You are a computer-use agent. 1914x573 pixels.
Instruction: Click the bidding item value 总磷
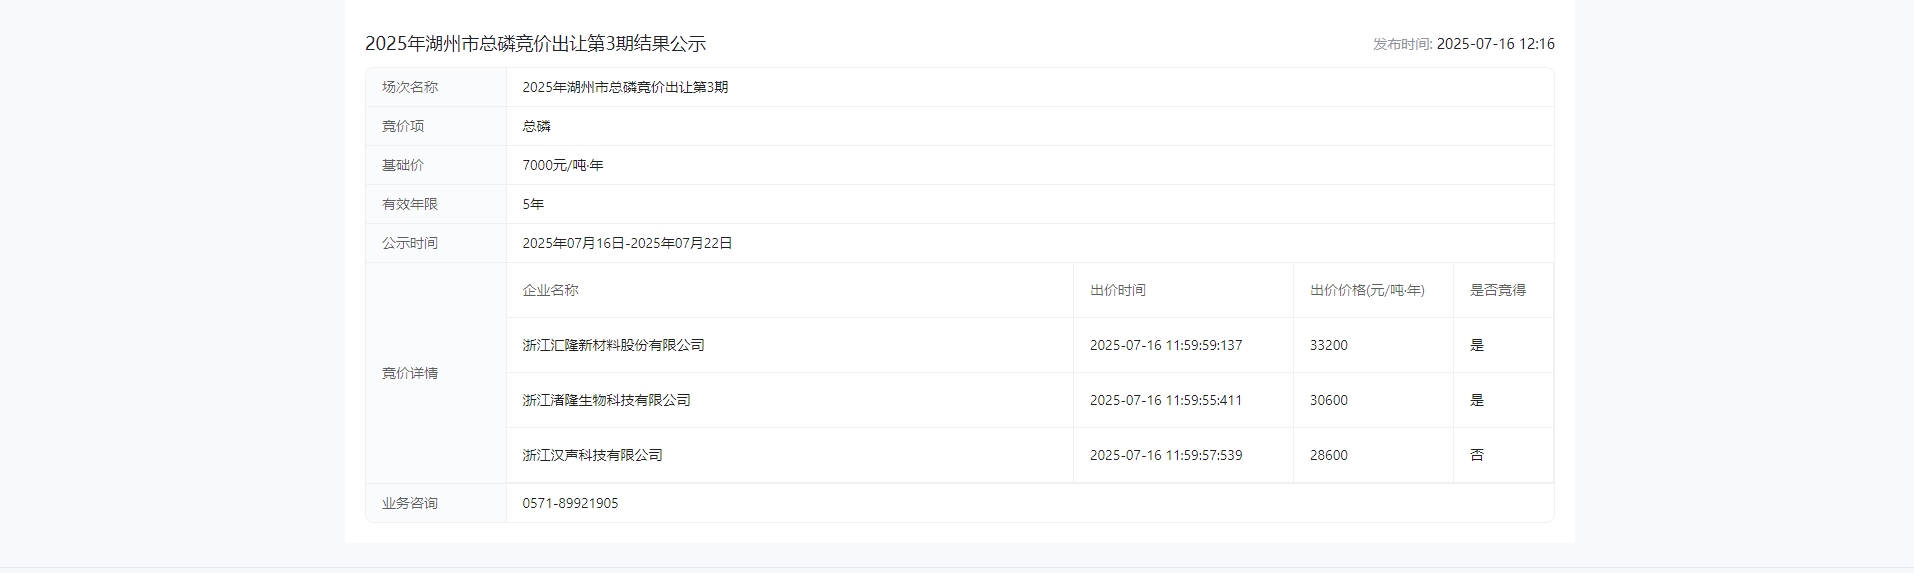pos(536,126)
